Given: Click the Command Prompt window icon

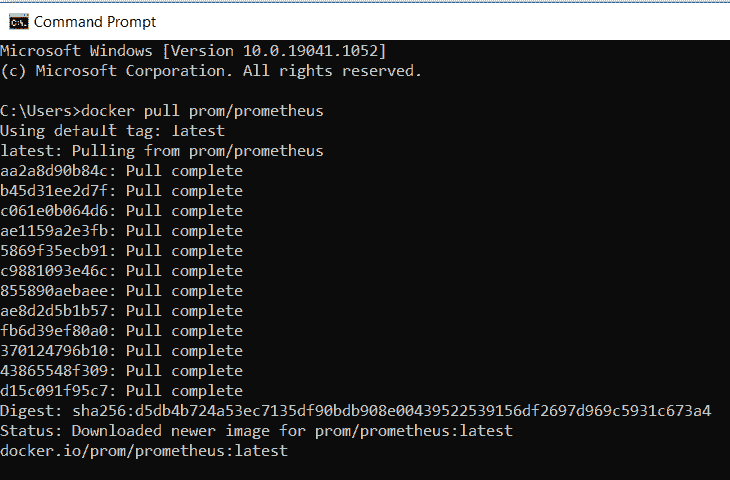Looking at the screenshot, I should point(19,22).
